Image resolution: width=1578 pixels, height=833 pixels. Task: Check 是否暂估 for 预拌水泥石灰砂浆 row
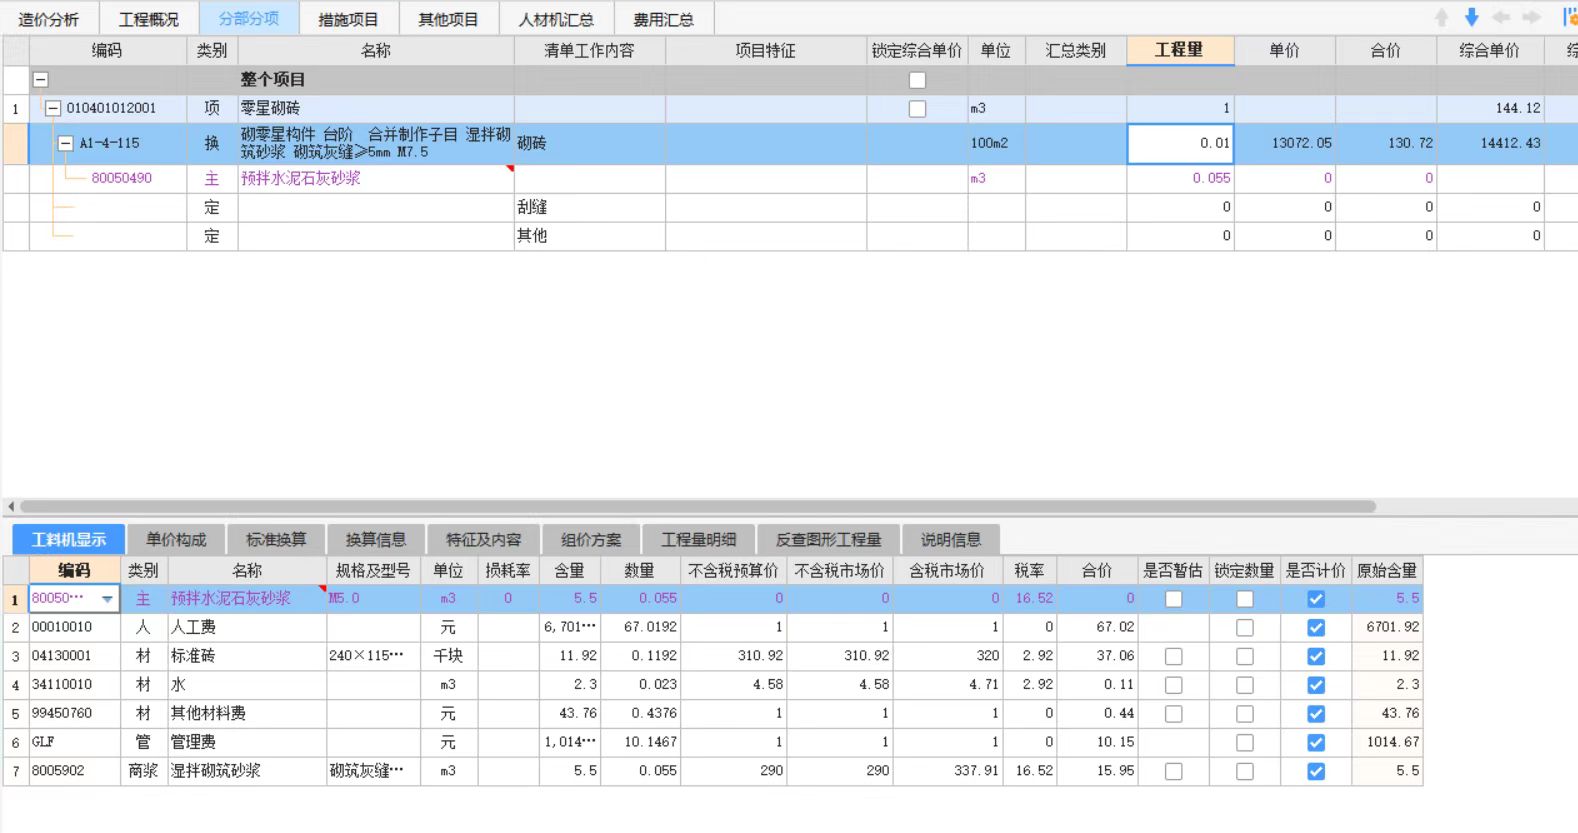1173,599
